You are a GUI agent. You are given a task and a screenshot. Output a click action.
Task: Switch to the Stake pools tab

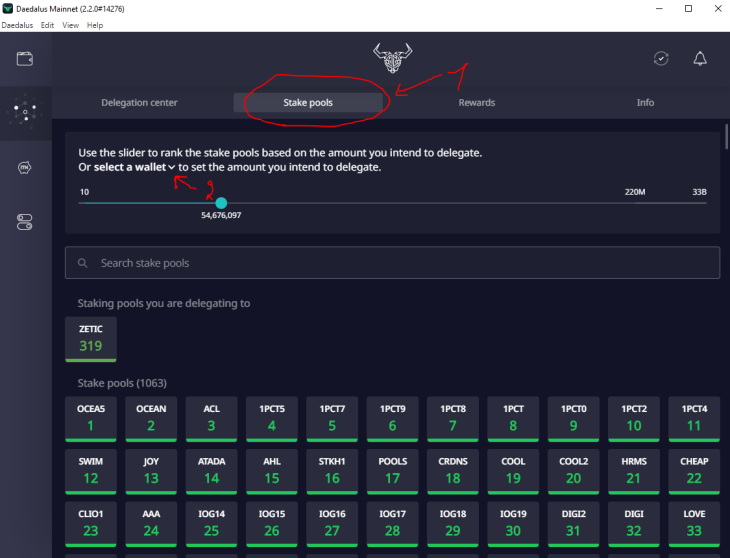pyautogui.click(x=308, y=102)
